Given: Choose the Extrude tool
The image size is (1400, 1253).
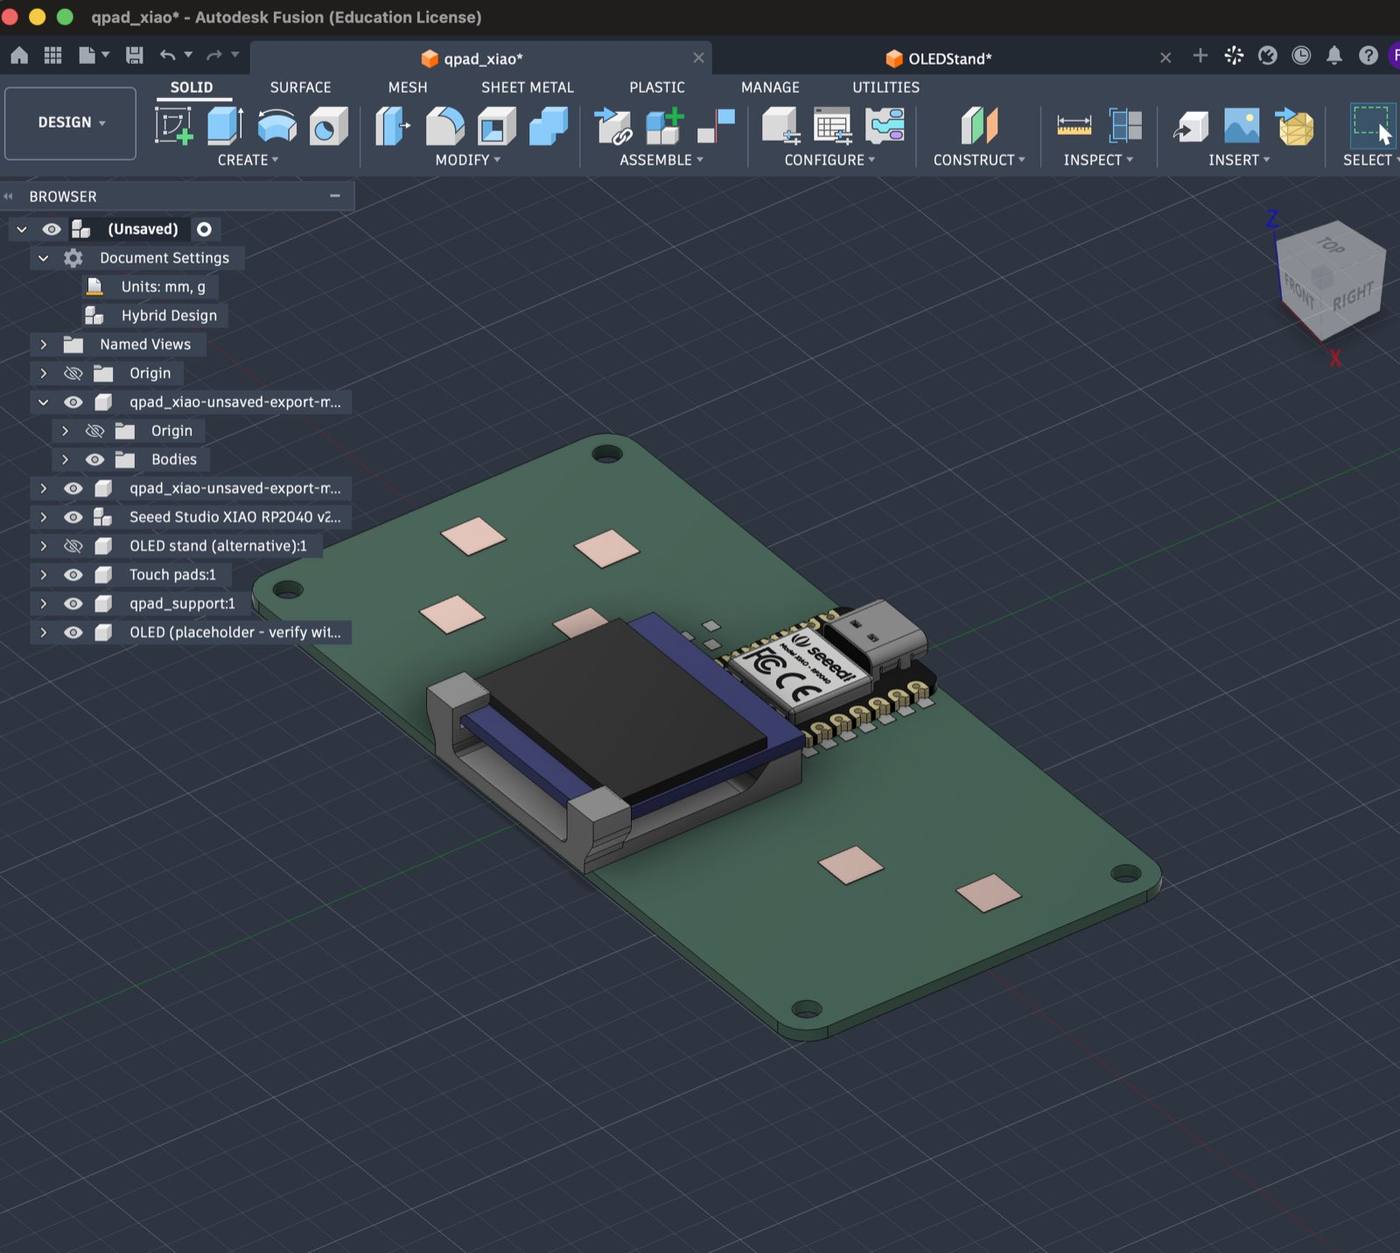Looking at the screenshot, I should 226,126.
